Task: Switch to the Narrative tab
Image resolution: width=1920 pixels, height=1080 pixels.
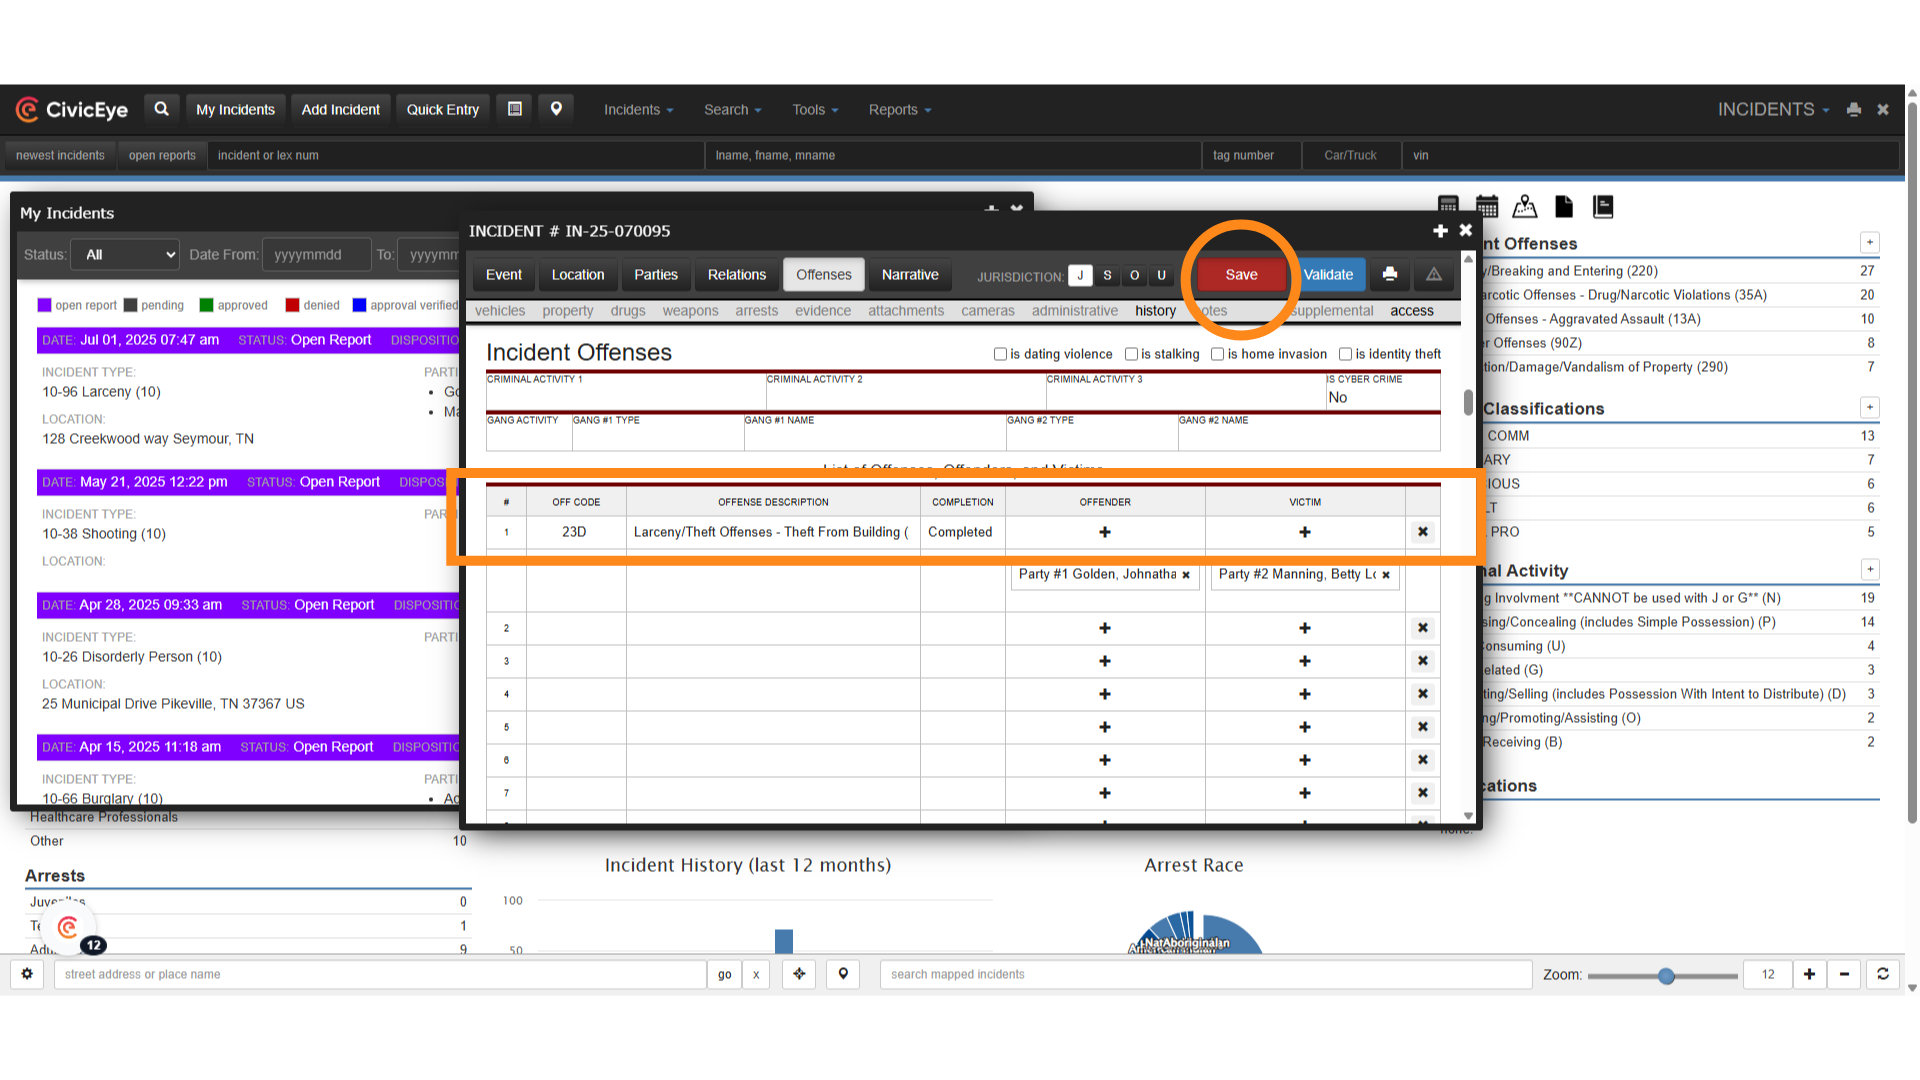Action: 910,275
